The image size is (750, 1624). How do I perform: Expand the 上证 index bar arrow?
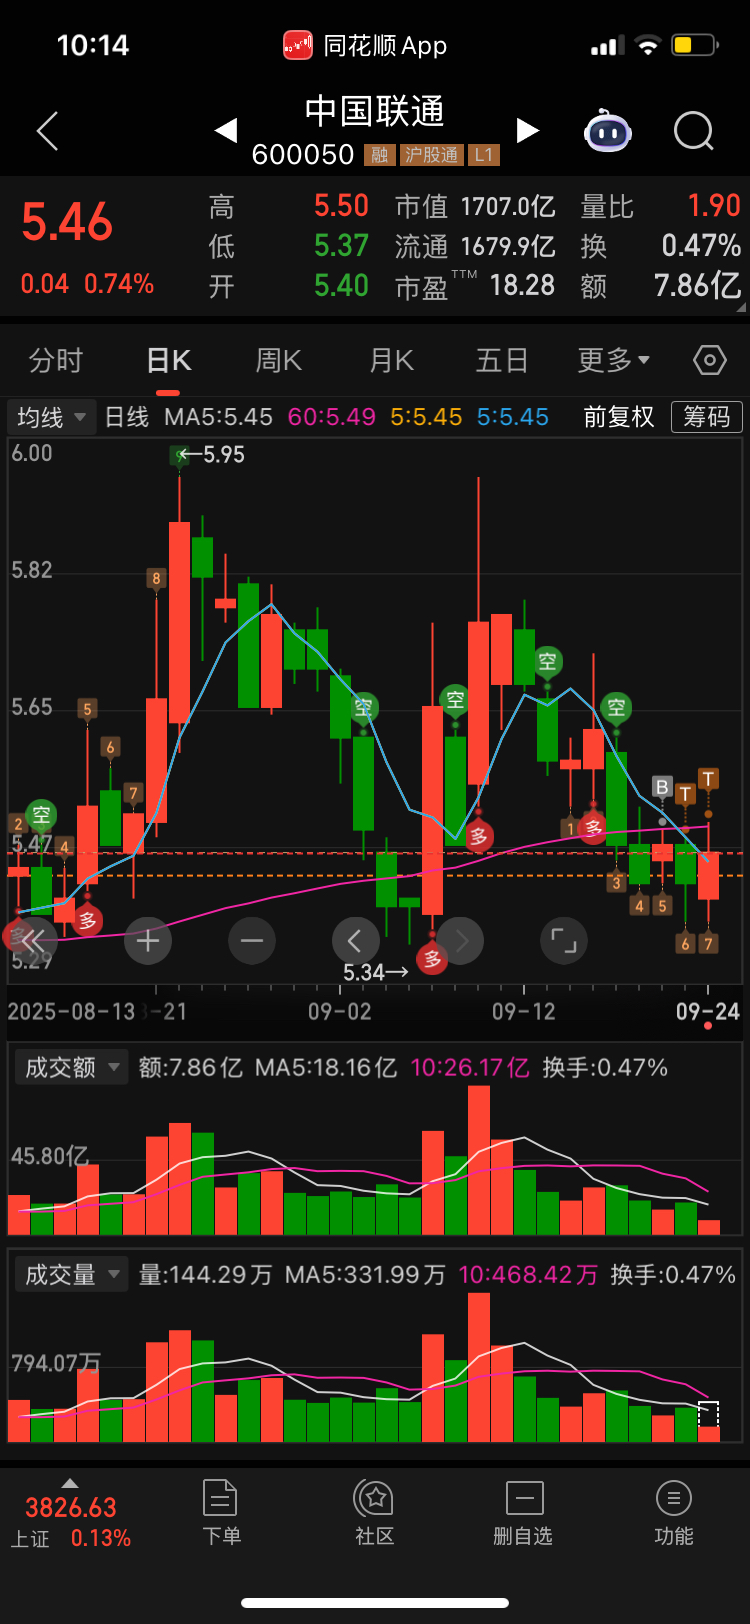pyautogui.click(x=69, y=1483)
